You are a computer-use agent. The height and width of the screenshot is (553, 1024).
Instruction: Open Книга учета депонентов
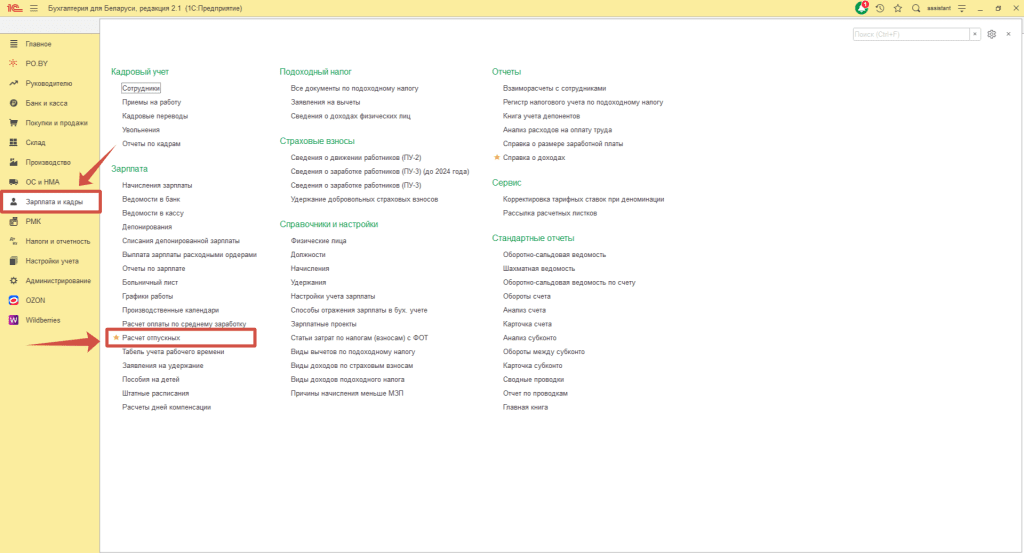point(541,116)
